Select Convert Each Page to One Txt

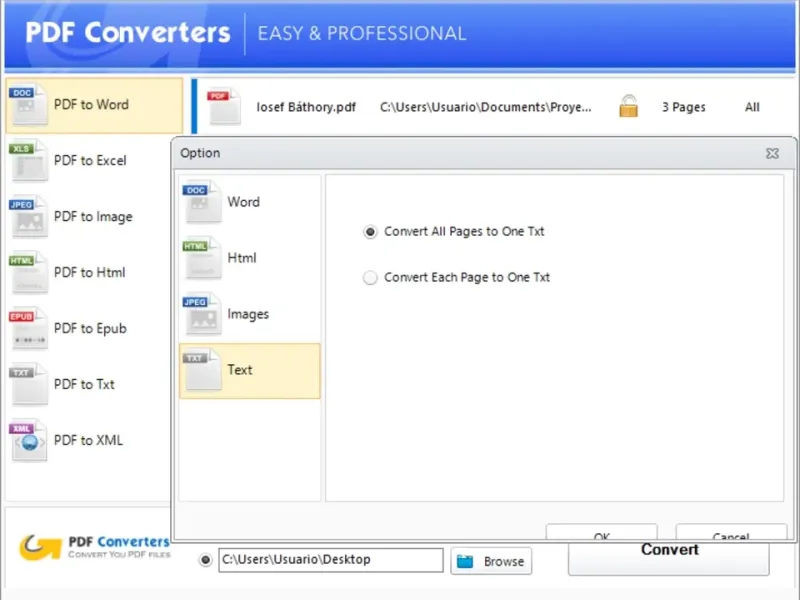coord(370,278)
